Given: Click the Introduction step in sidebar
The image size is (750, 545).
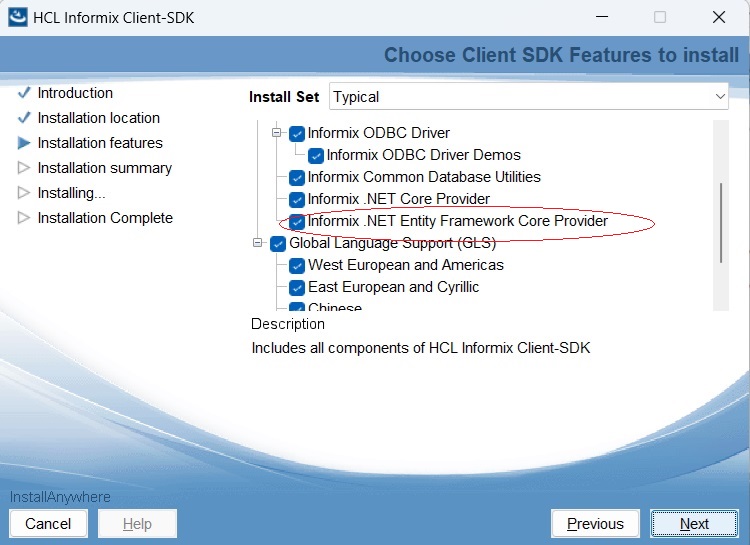Looking at the screenshot, I should tap(75, 93).
